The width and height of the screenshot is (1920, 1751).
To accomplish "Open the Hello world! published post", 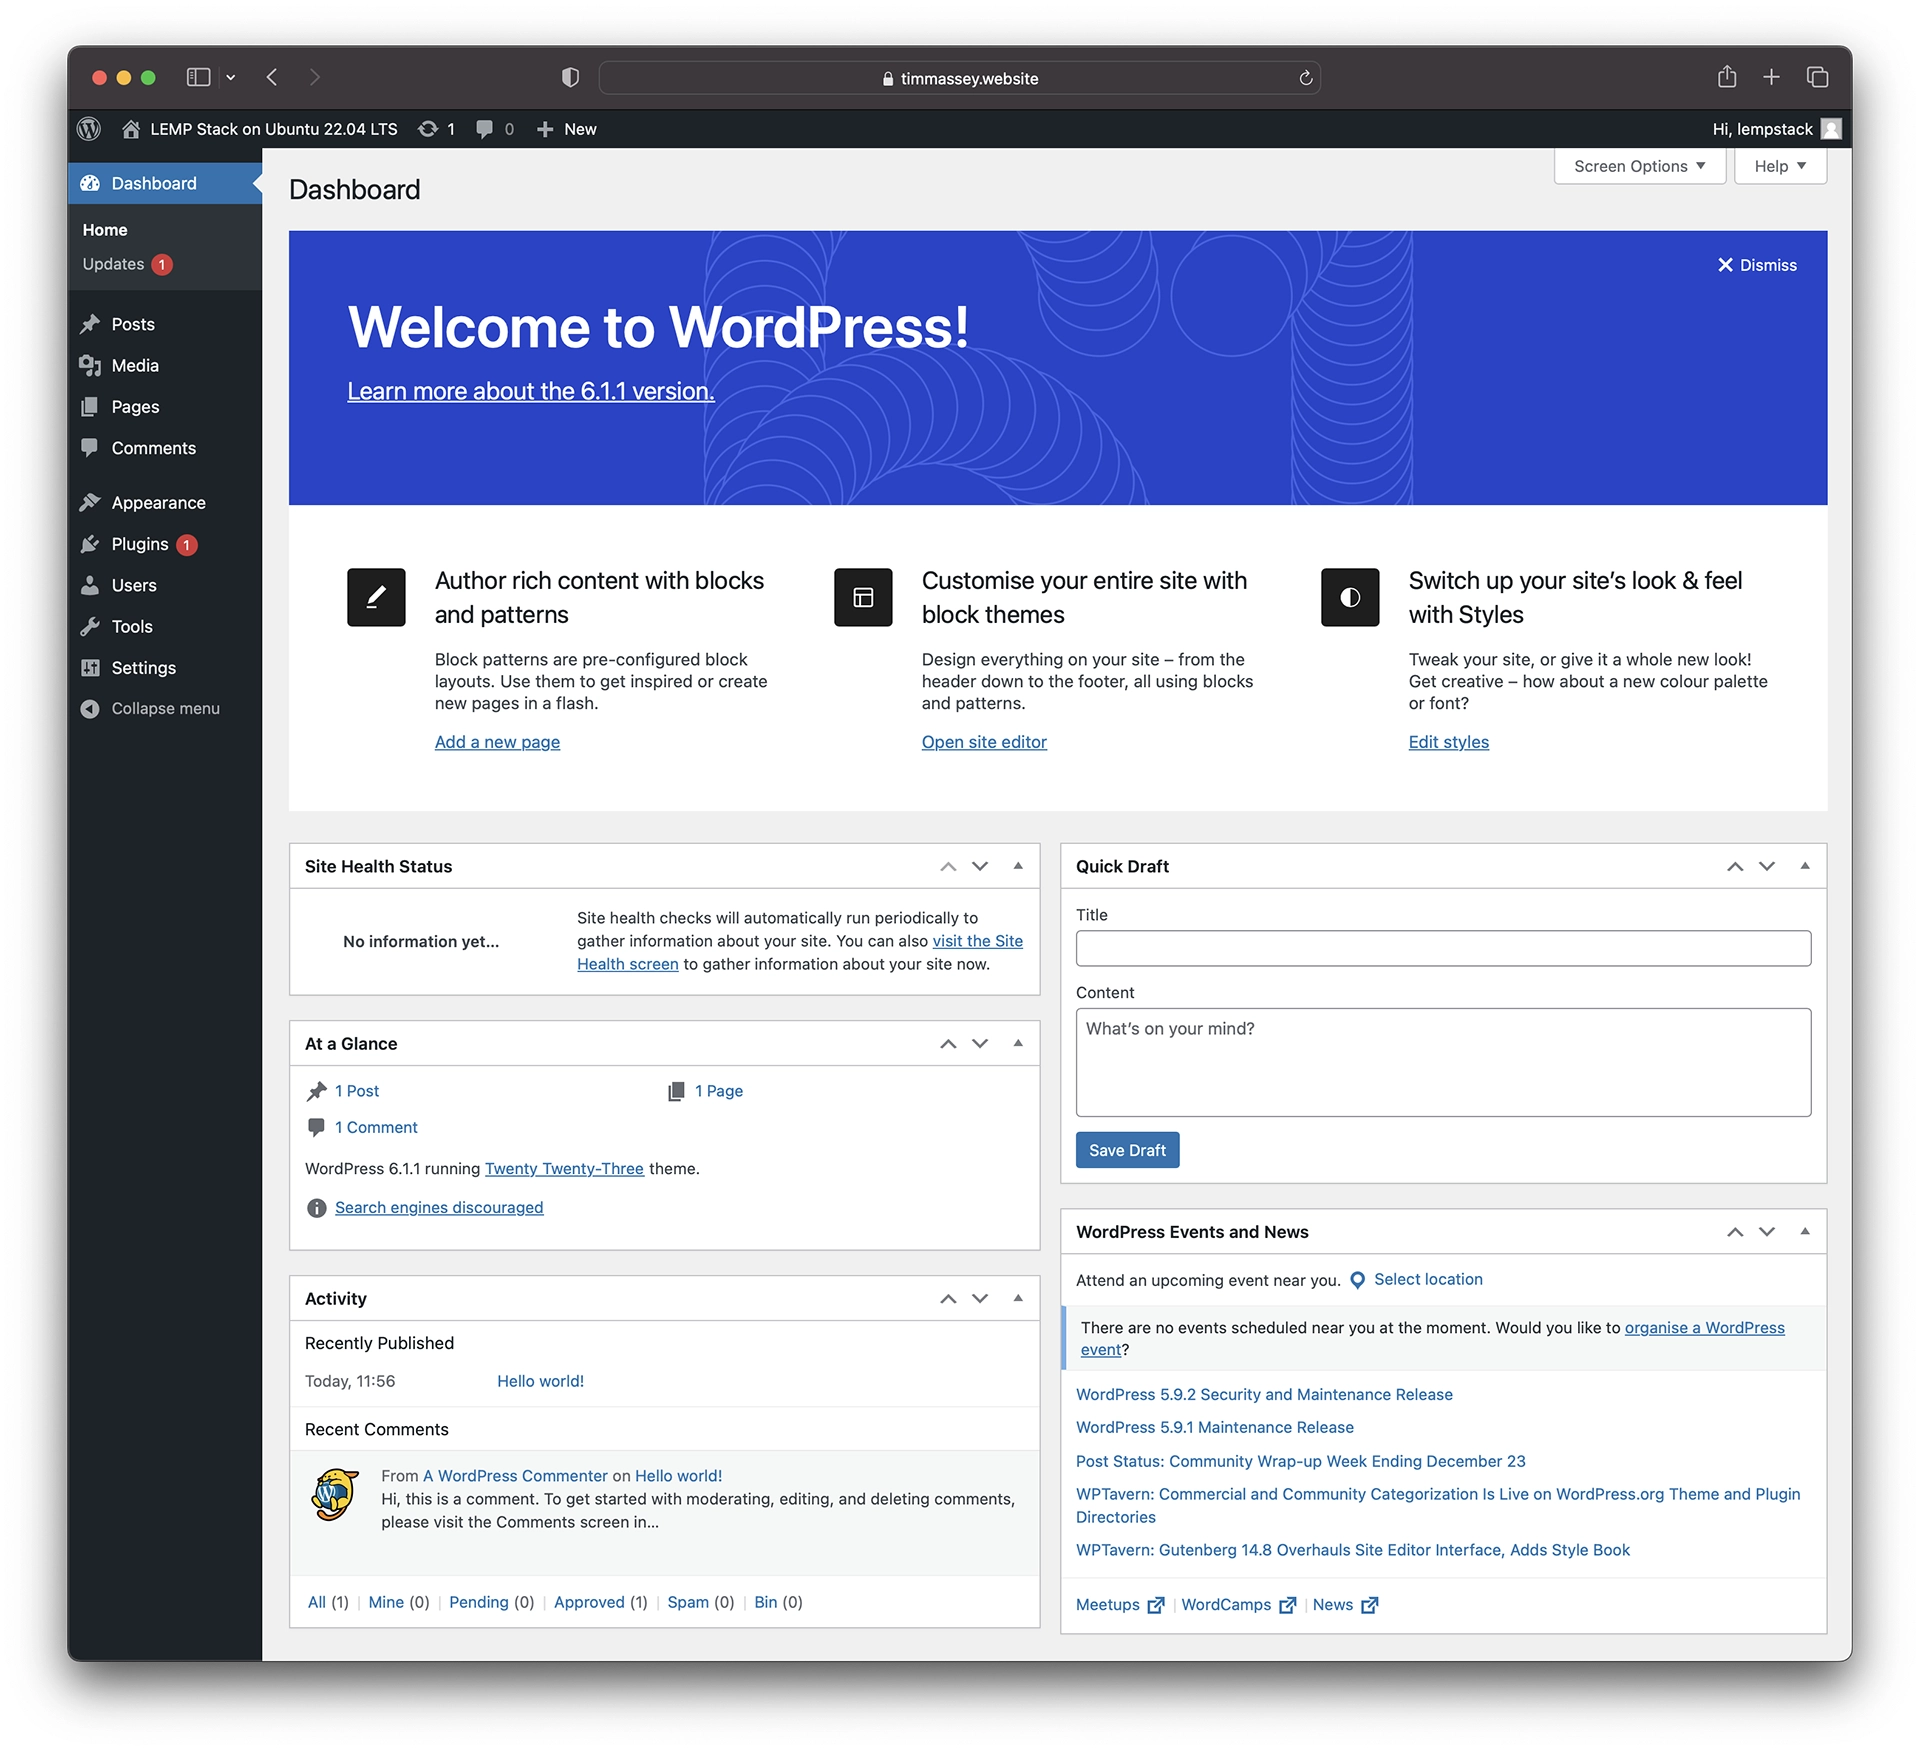I will click(540, 1382).
